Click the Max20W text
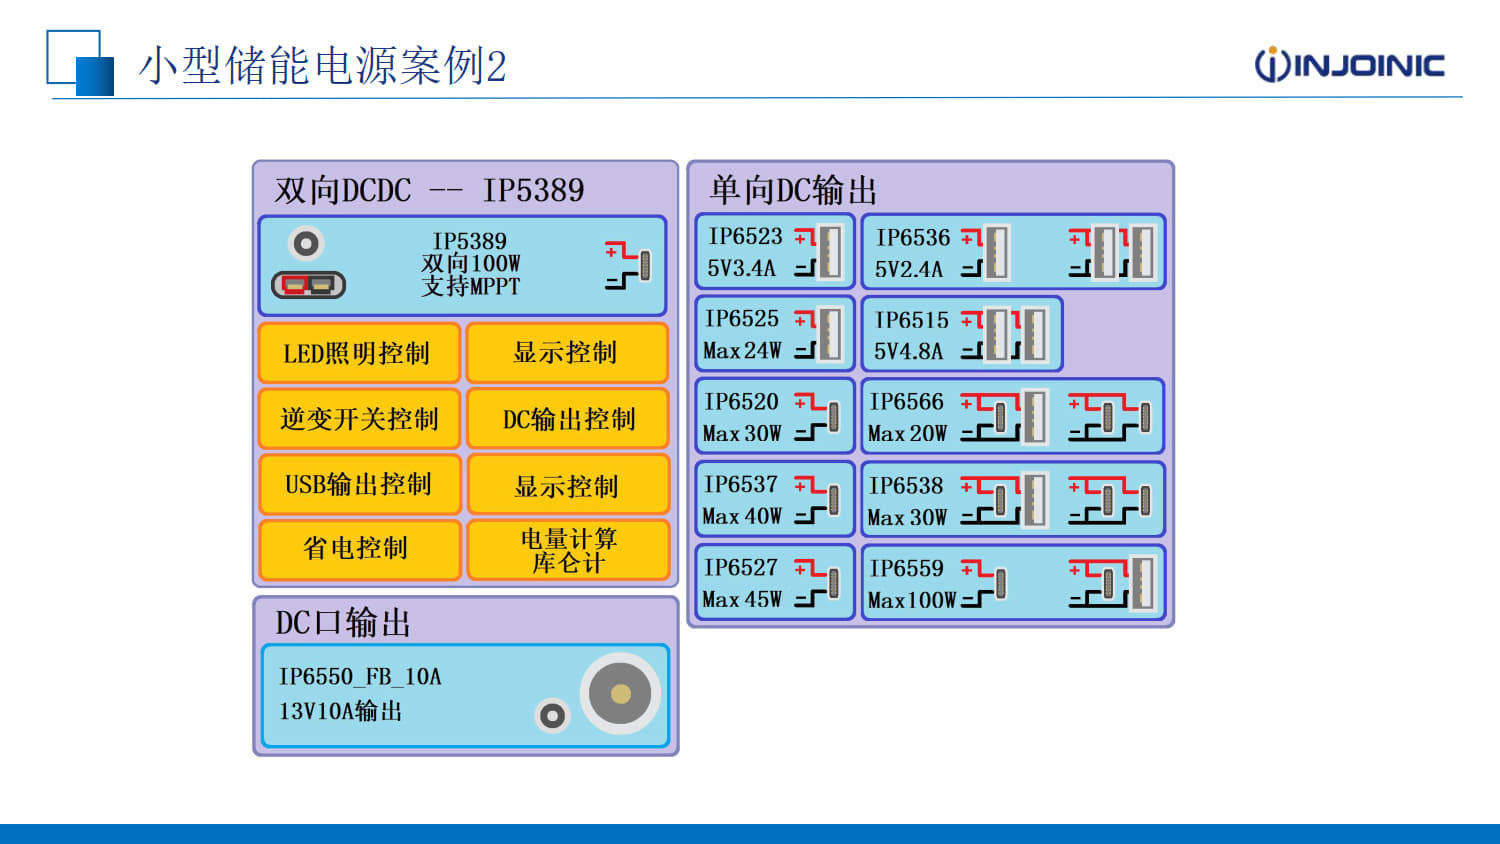This screenshot has width=1500, height=844. [907, 434]
